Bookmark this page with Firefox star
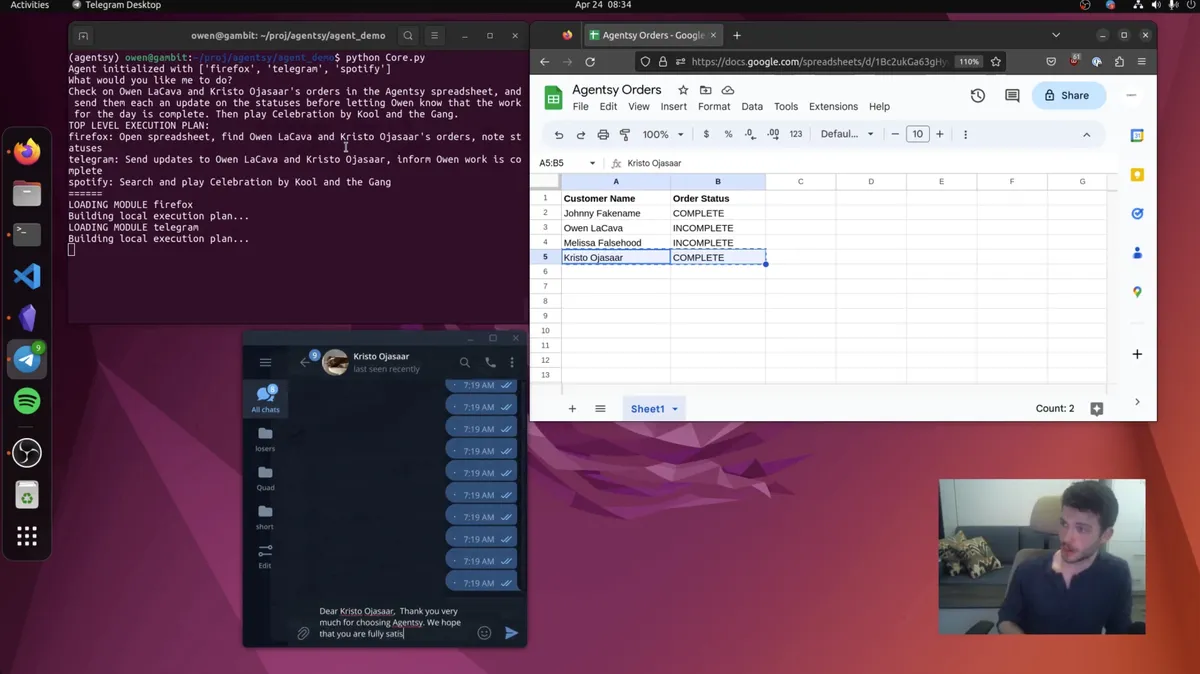Screen dimensions: 1200x674 point(995,61)
